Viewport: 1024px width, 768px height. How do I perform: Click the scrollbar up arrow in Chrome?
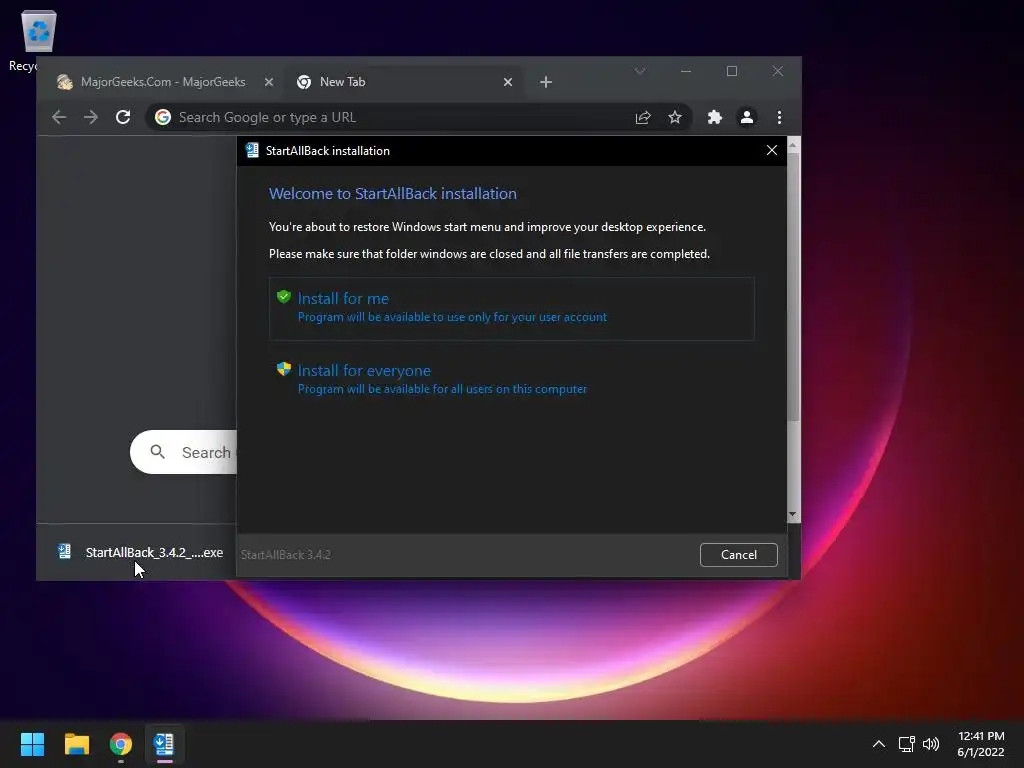793,145
